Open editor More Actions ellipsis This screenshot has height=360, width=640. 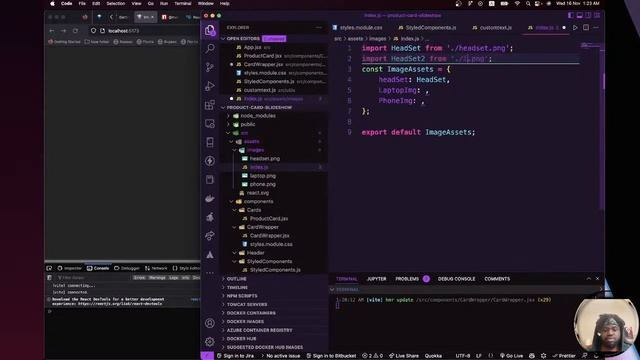point(596,28)
